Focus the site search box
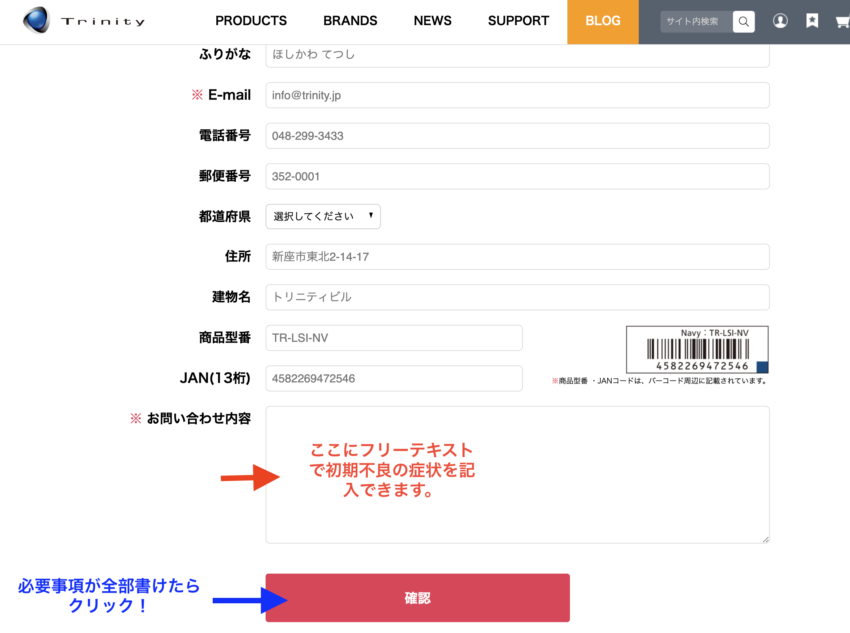Image resolution: width=850 pixels, height=633 pixels. click(696, 21)
